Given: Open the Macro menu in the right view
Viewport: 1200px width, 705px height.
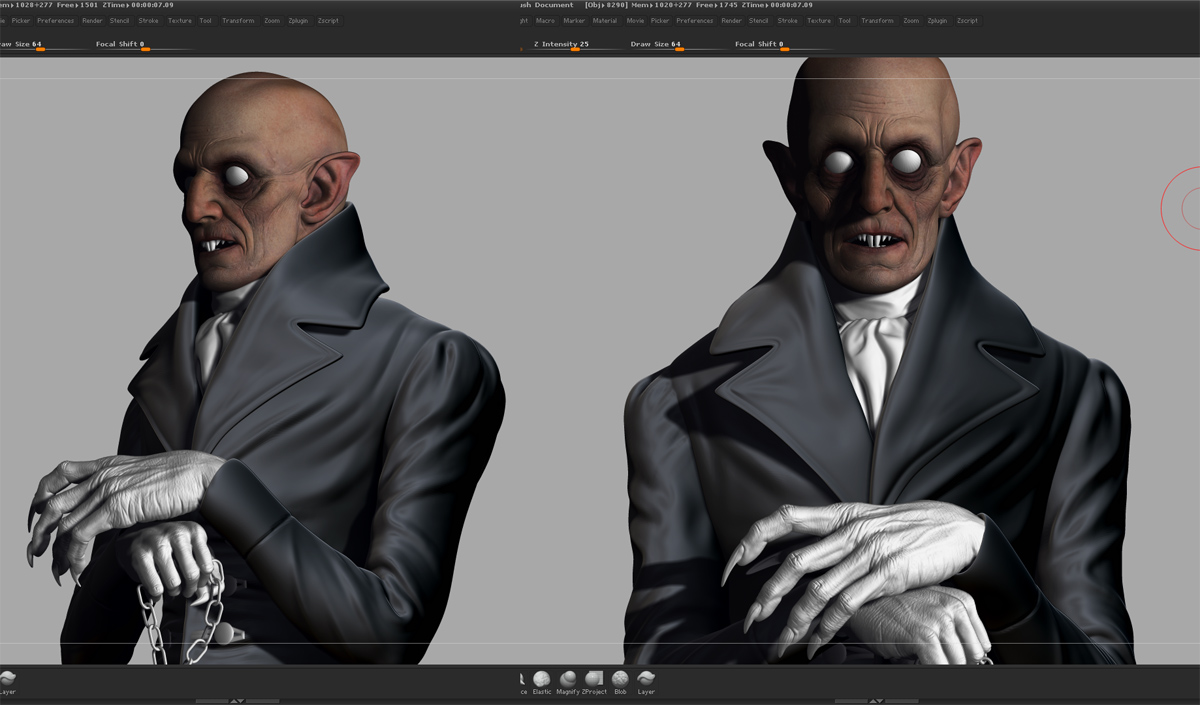Looking at the screenshot, I should point(545,20).
